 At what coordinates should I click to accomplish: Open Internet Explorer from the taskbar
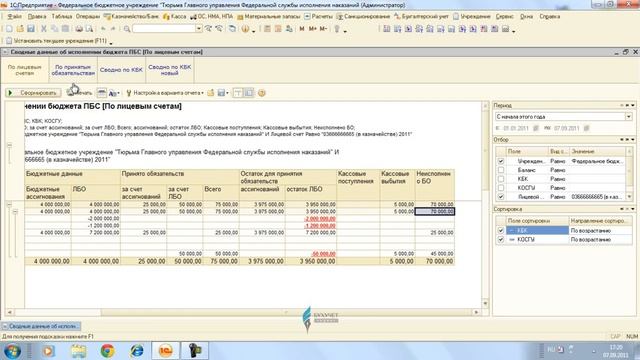tap(136, 351)
